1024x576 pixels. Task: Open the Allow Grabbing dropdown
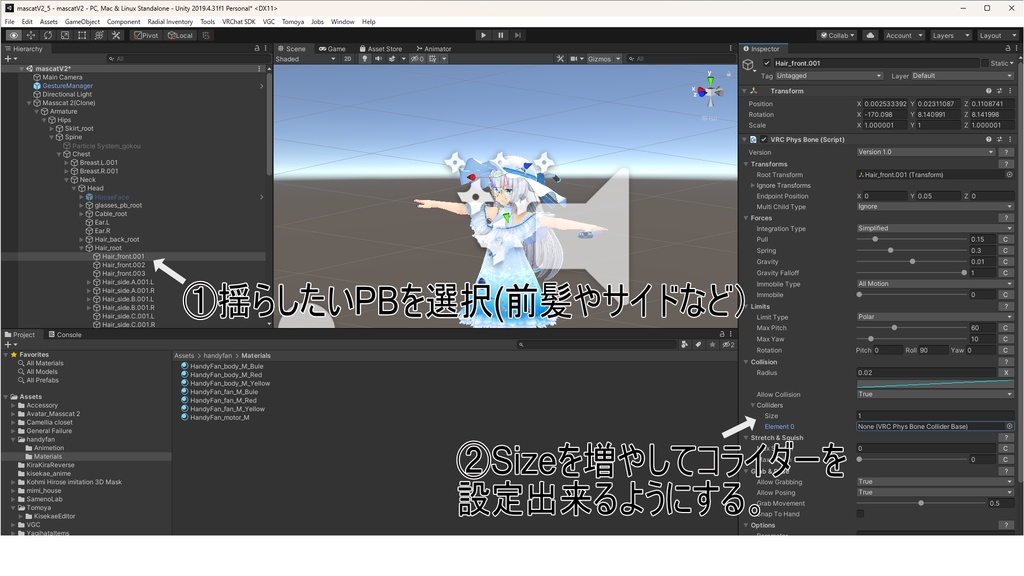coord(934,482)
